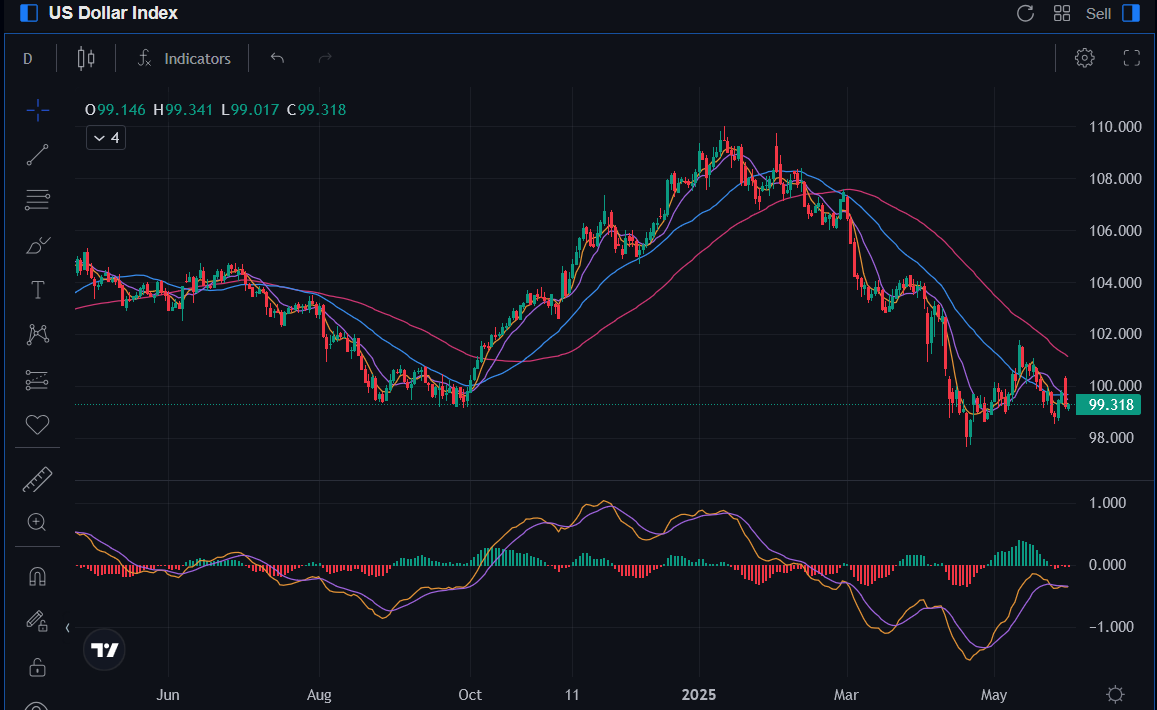
Task: Redo the chart action
Action: point(325,58)
